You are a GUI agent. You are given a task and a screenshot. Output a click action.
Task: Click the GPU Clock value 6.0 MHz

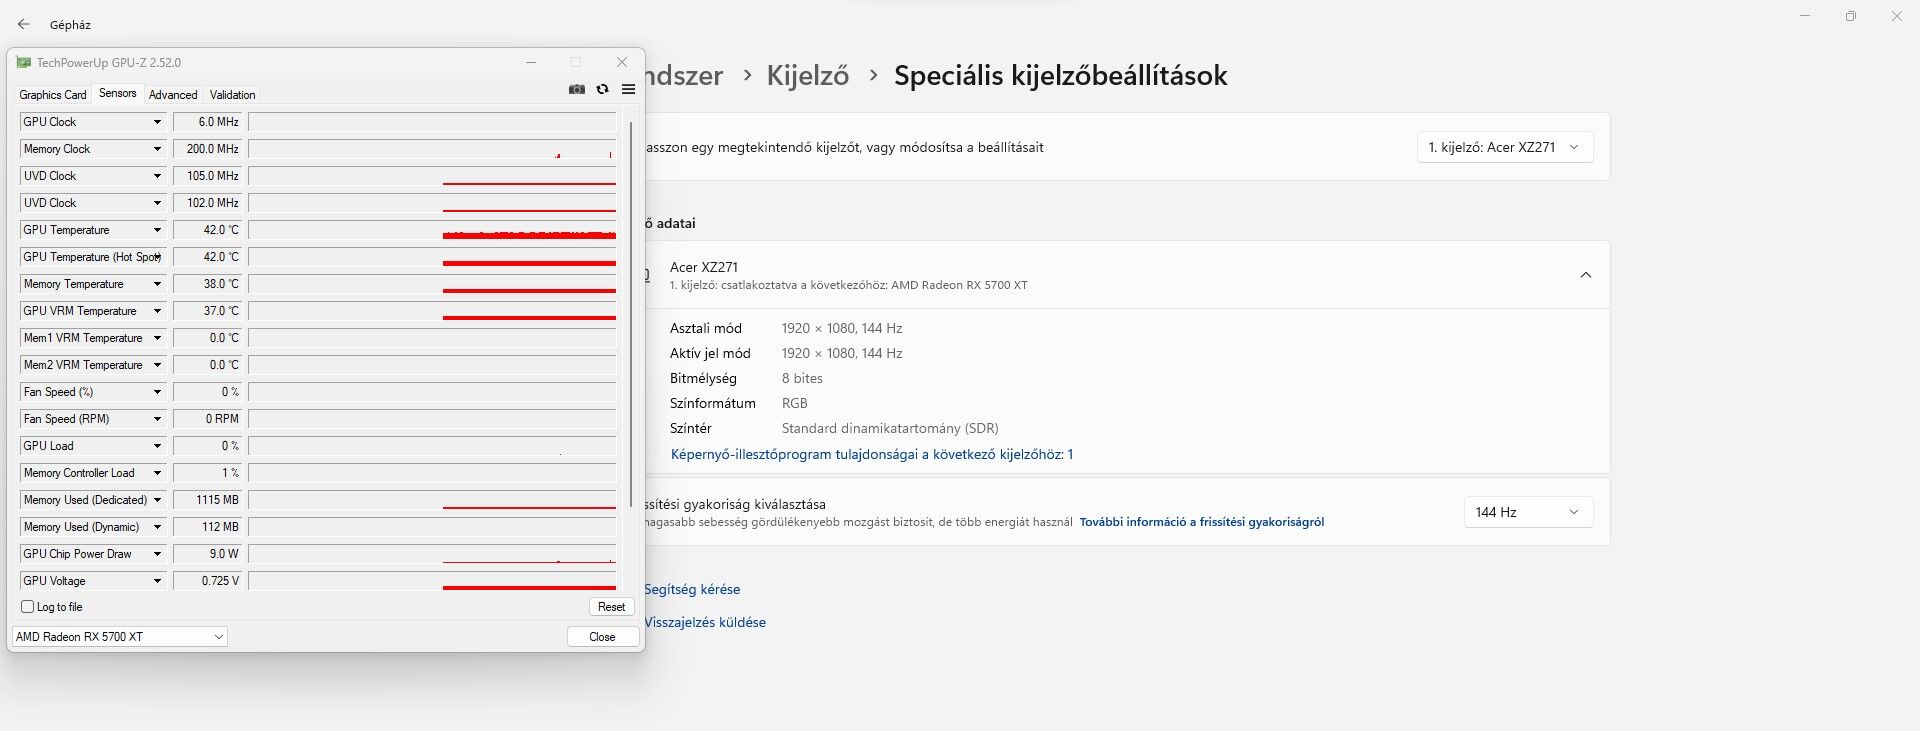tap(208, 122)
